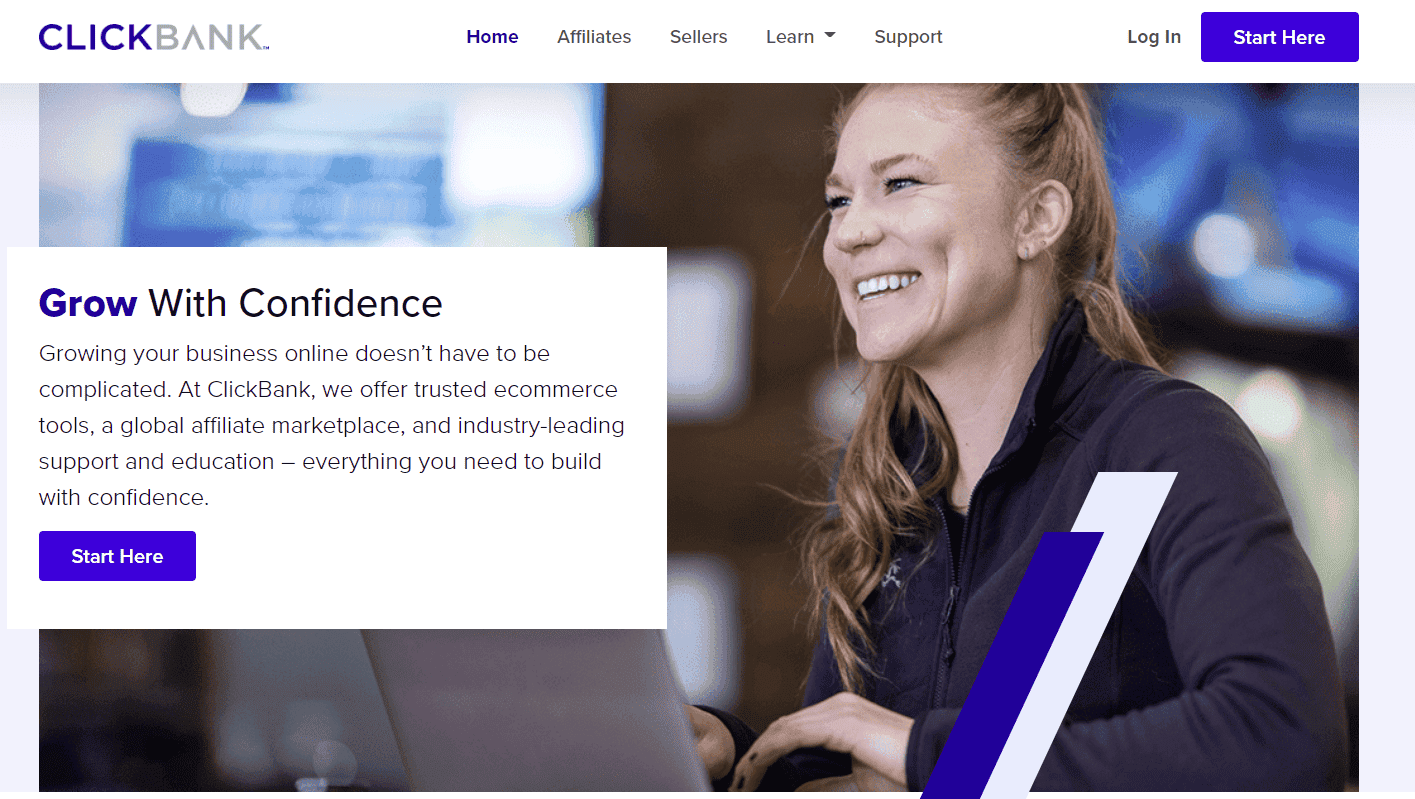Expand the Learn menu label
Screen dimensions: 1415x799
pyautogui.click(x=790, y=37)
